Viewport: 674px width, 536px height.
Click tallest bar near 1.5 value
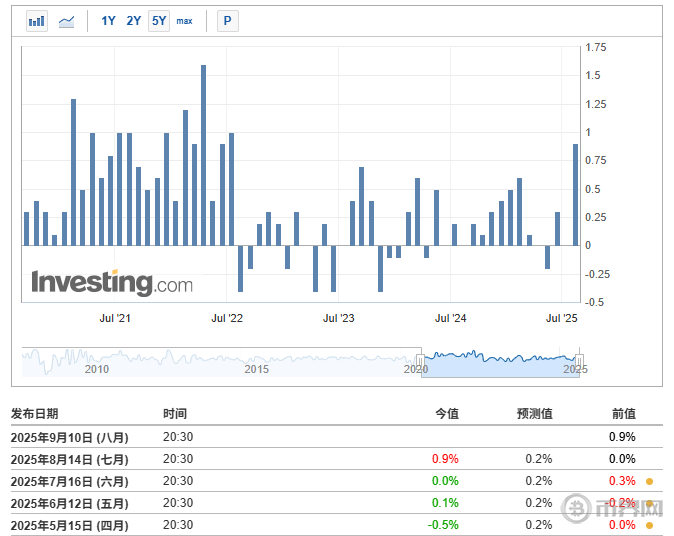coord(203,155)
